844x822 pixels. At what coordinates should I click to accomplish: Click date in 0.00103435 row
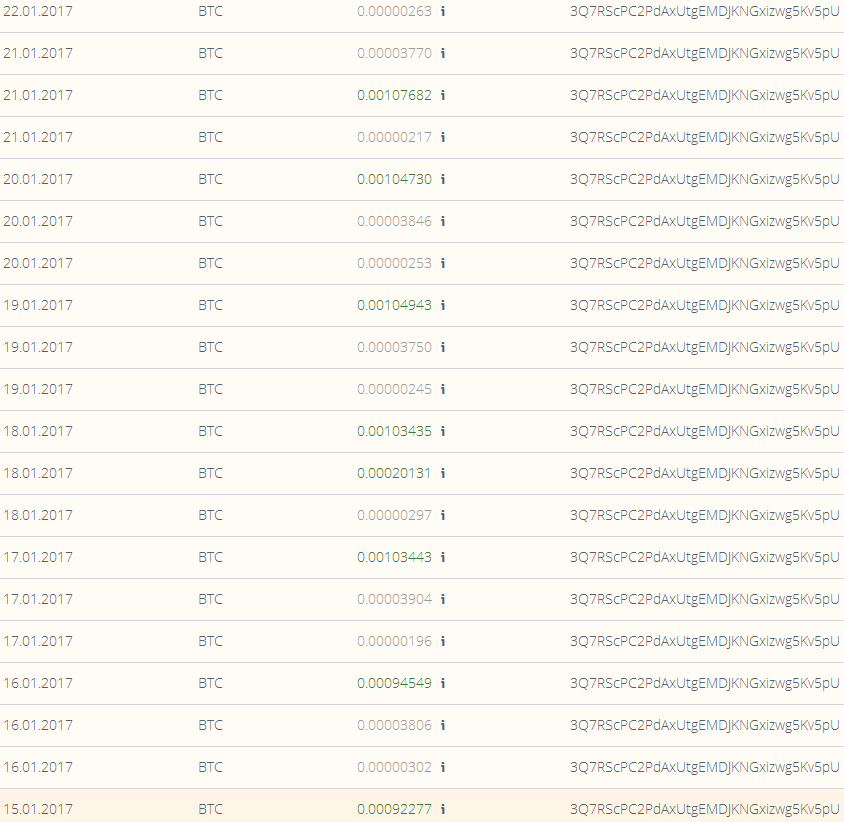tap(38, 431)
